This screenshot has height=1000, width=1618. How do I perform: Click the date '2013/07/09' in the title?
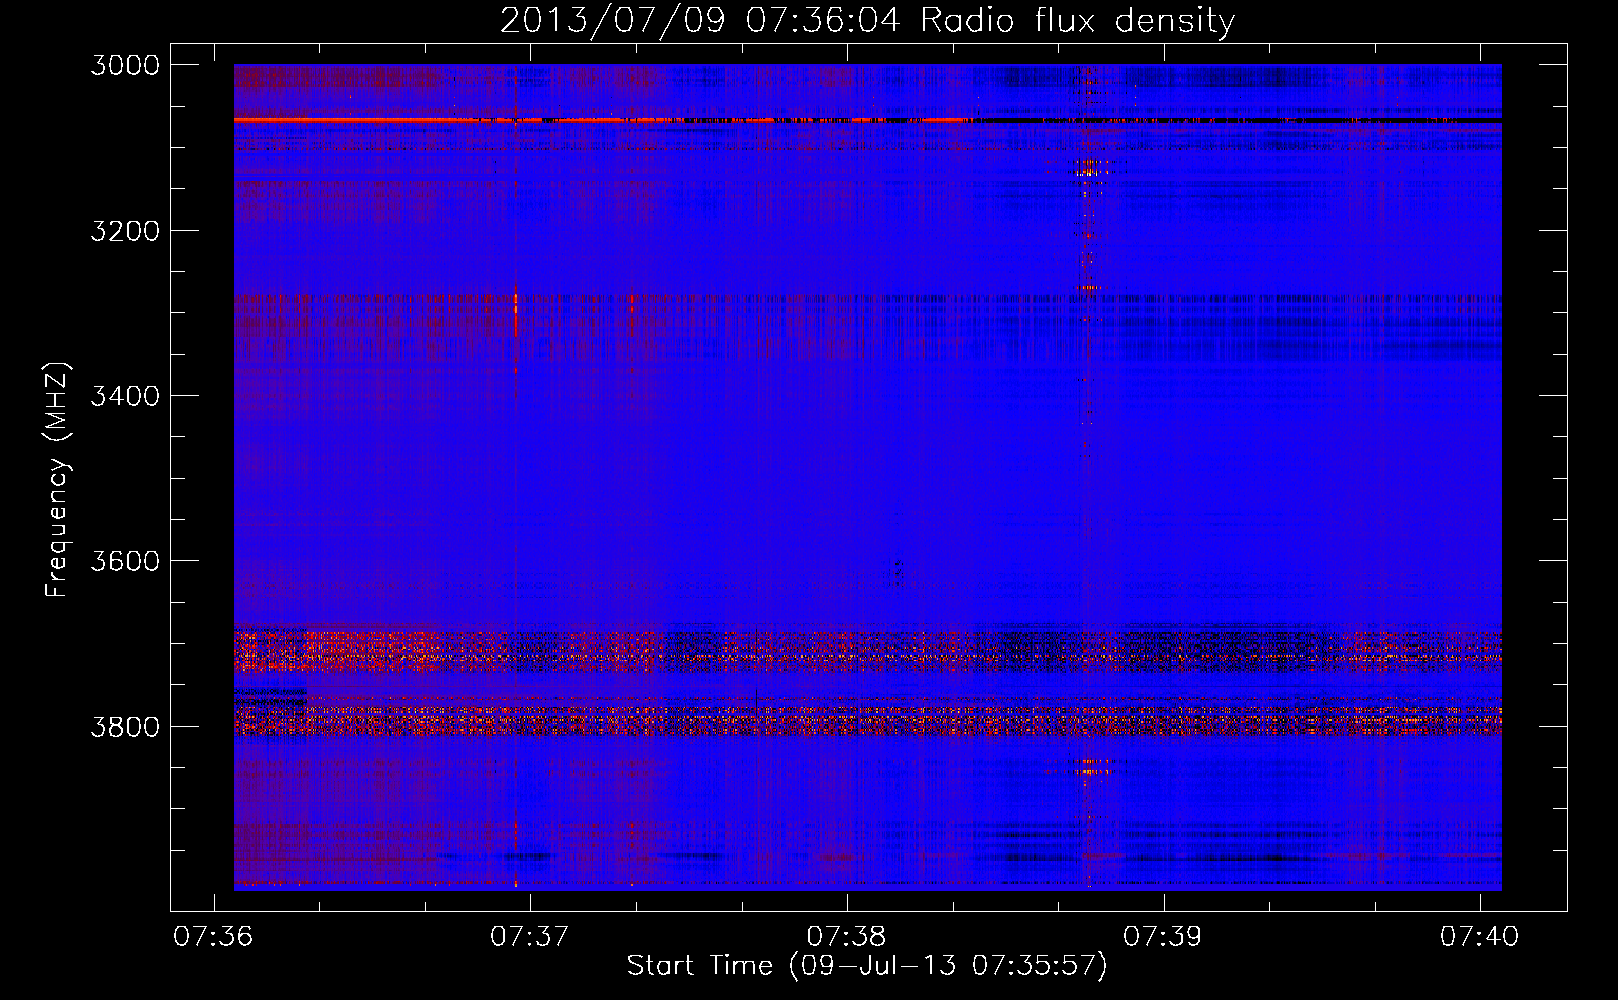point(613,21)
